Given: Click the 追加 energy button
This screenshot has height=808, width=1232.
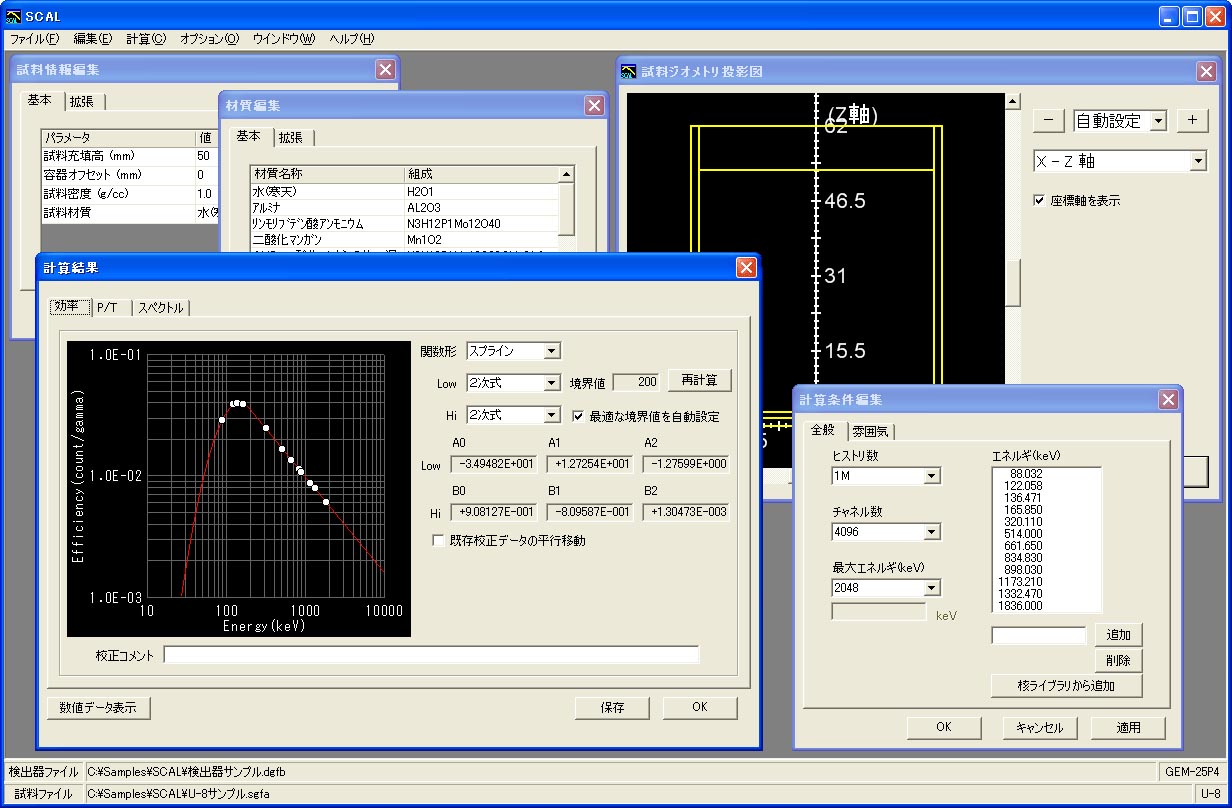Looking at the screenshot, I should coord(1119,635).
